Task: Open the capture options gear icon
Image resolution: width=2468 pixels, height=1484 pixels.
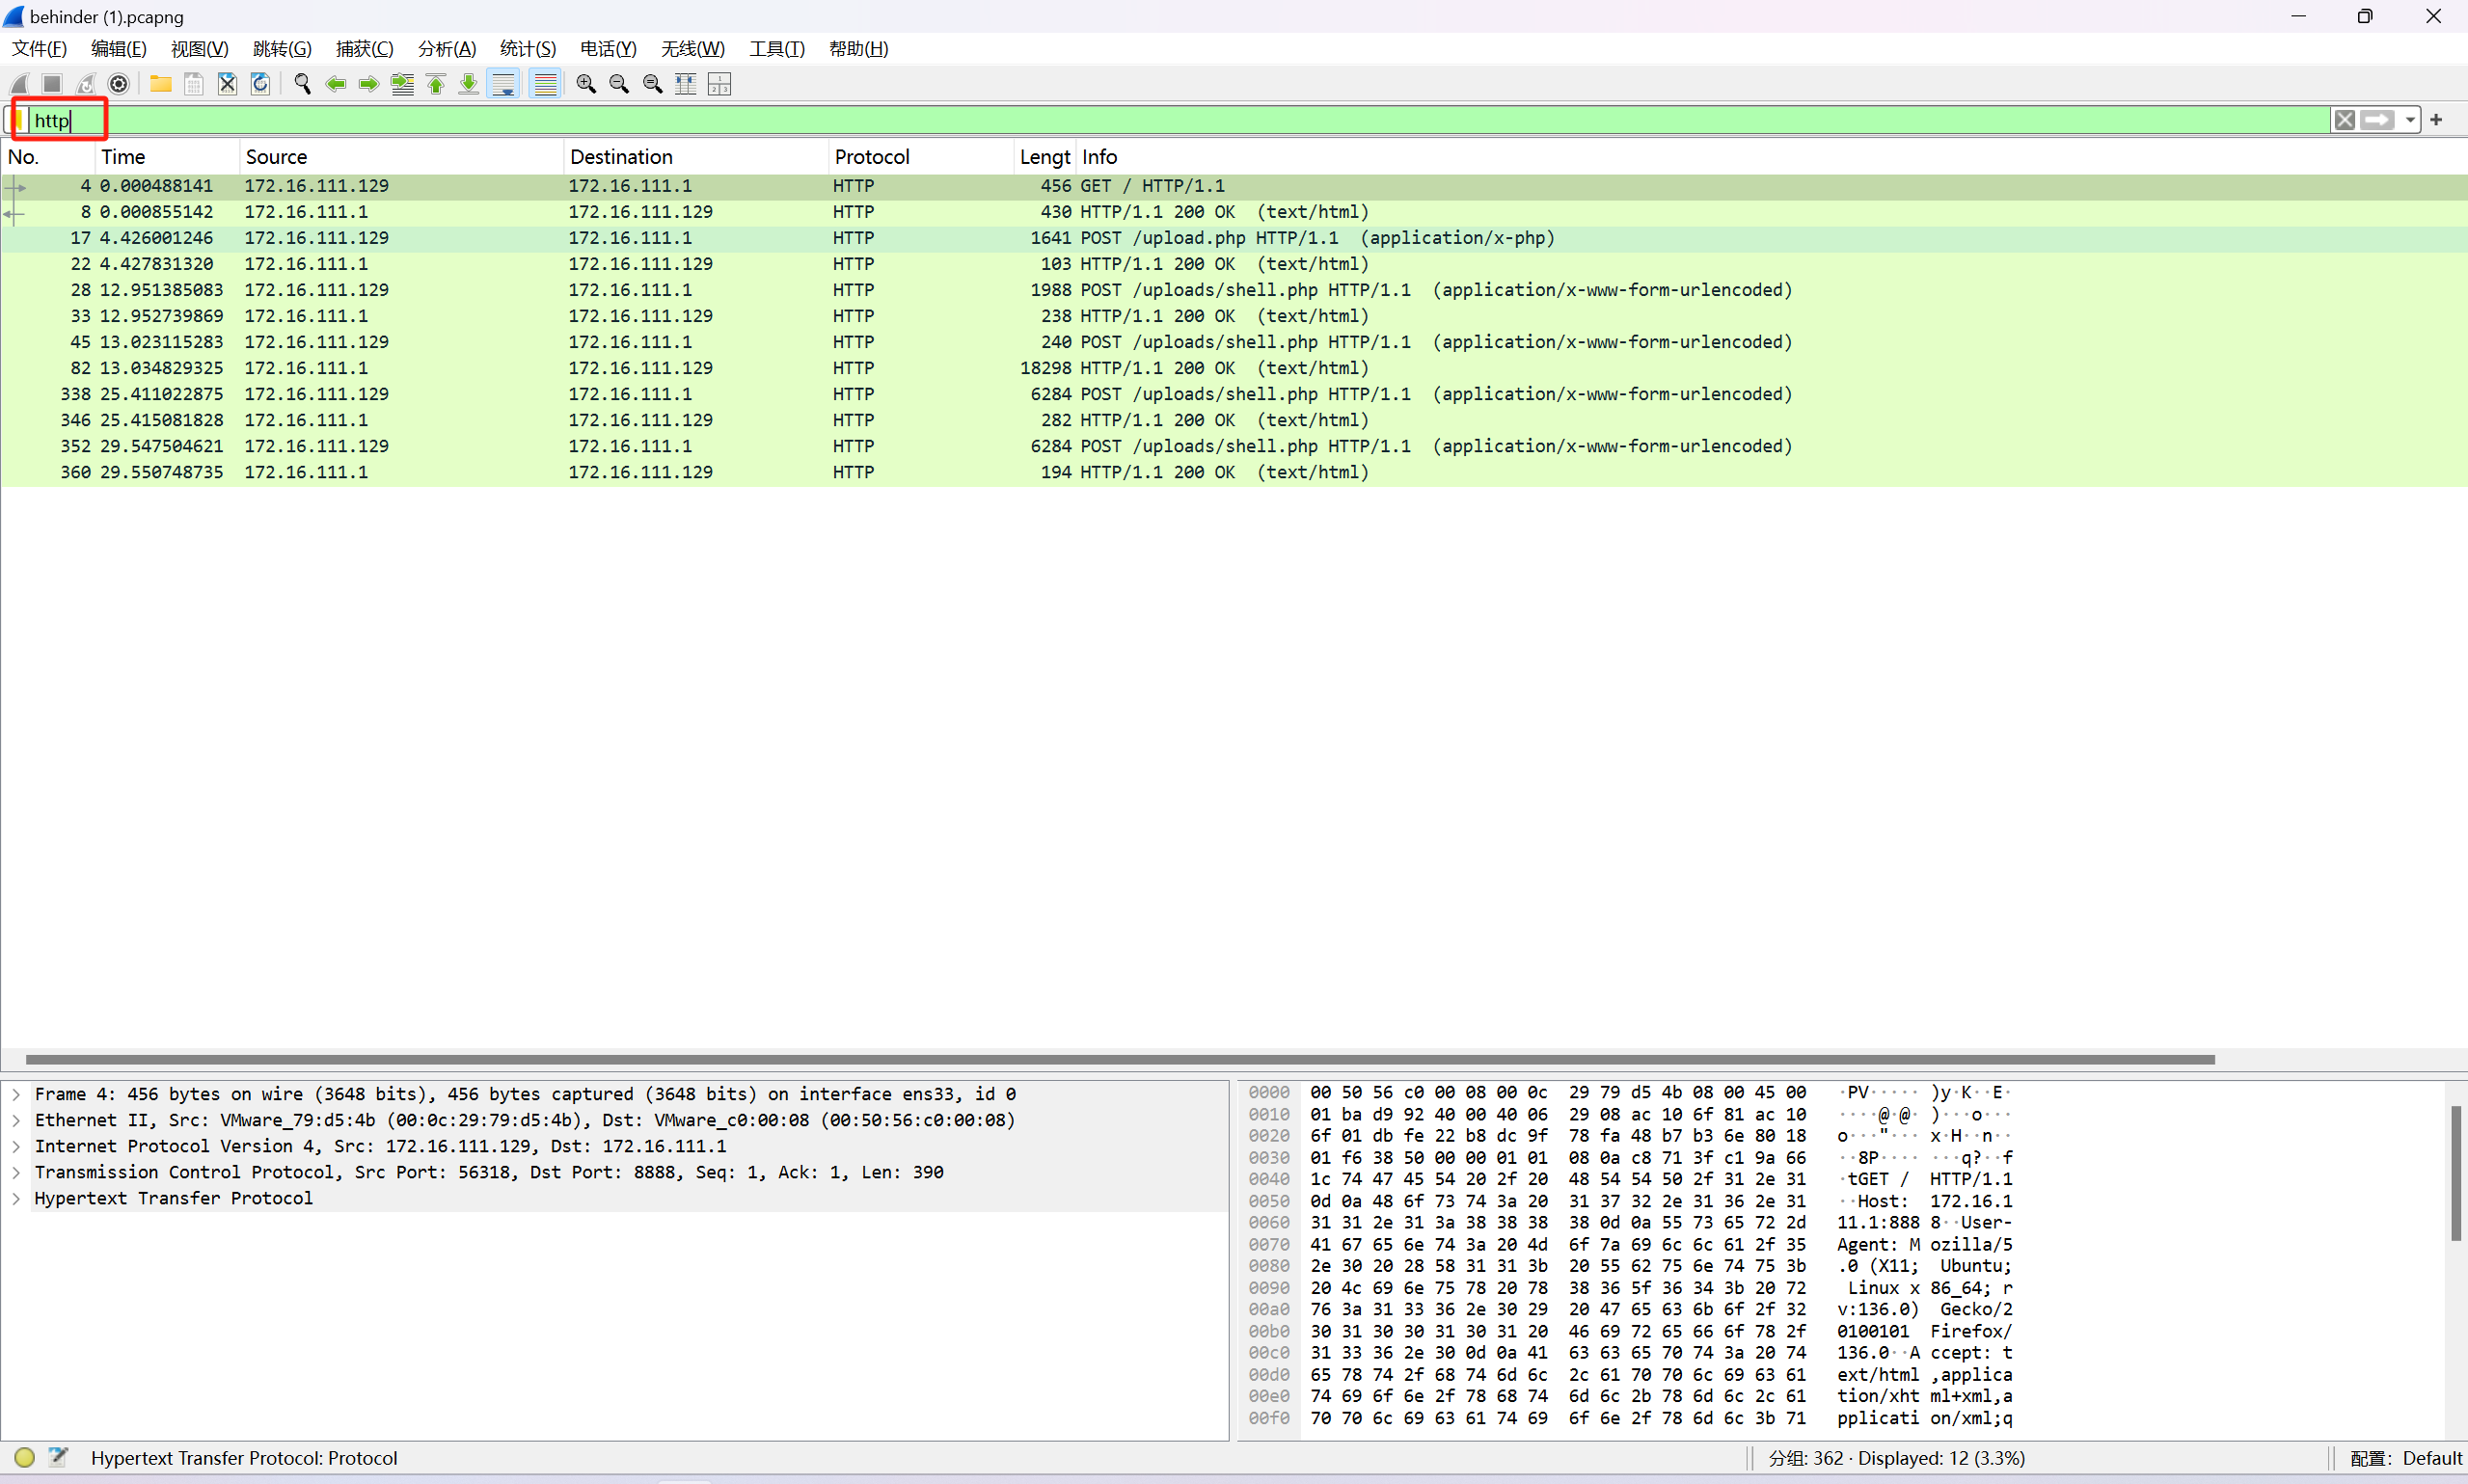Action: pyautogui.click(x=119, y=84)
